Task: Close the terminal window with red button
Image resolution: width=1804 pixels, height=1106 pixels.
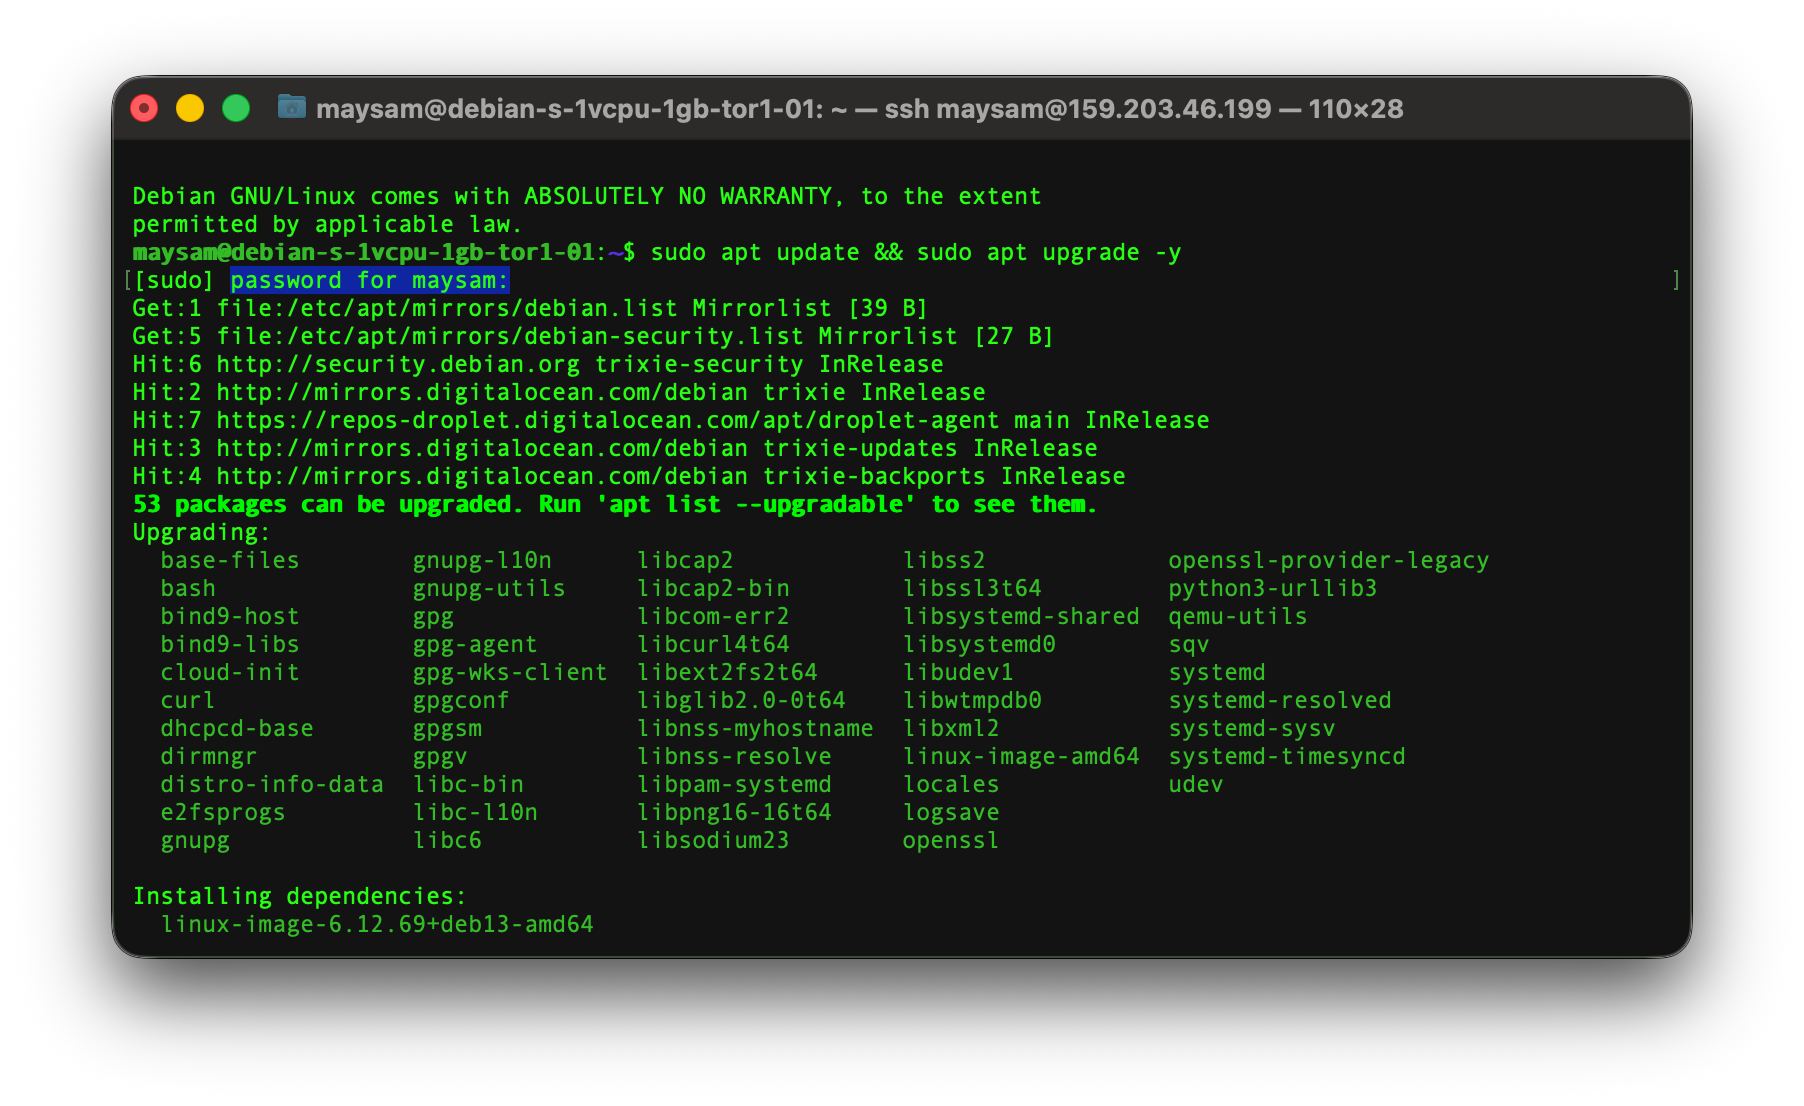Action: (x=144, y=108)
